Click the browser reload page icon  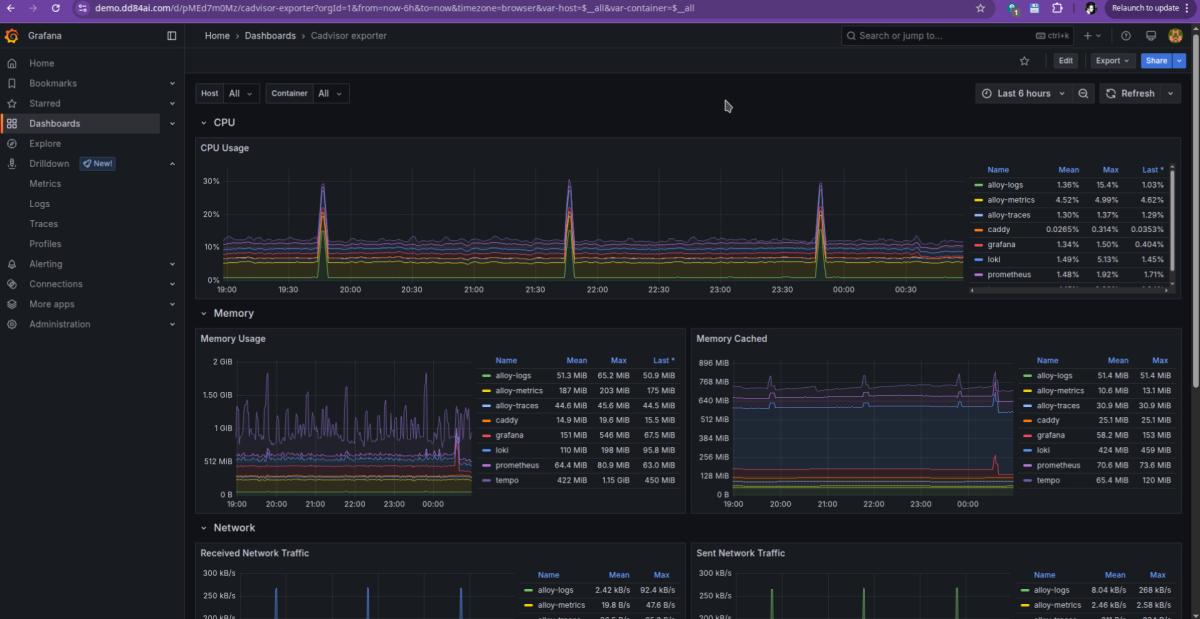point(54,8)
